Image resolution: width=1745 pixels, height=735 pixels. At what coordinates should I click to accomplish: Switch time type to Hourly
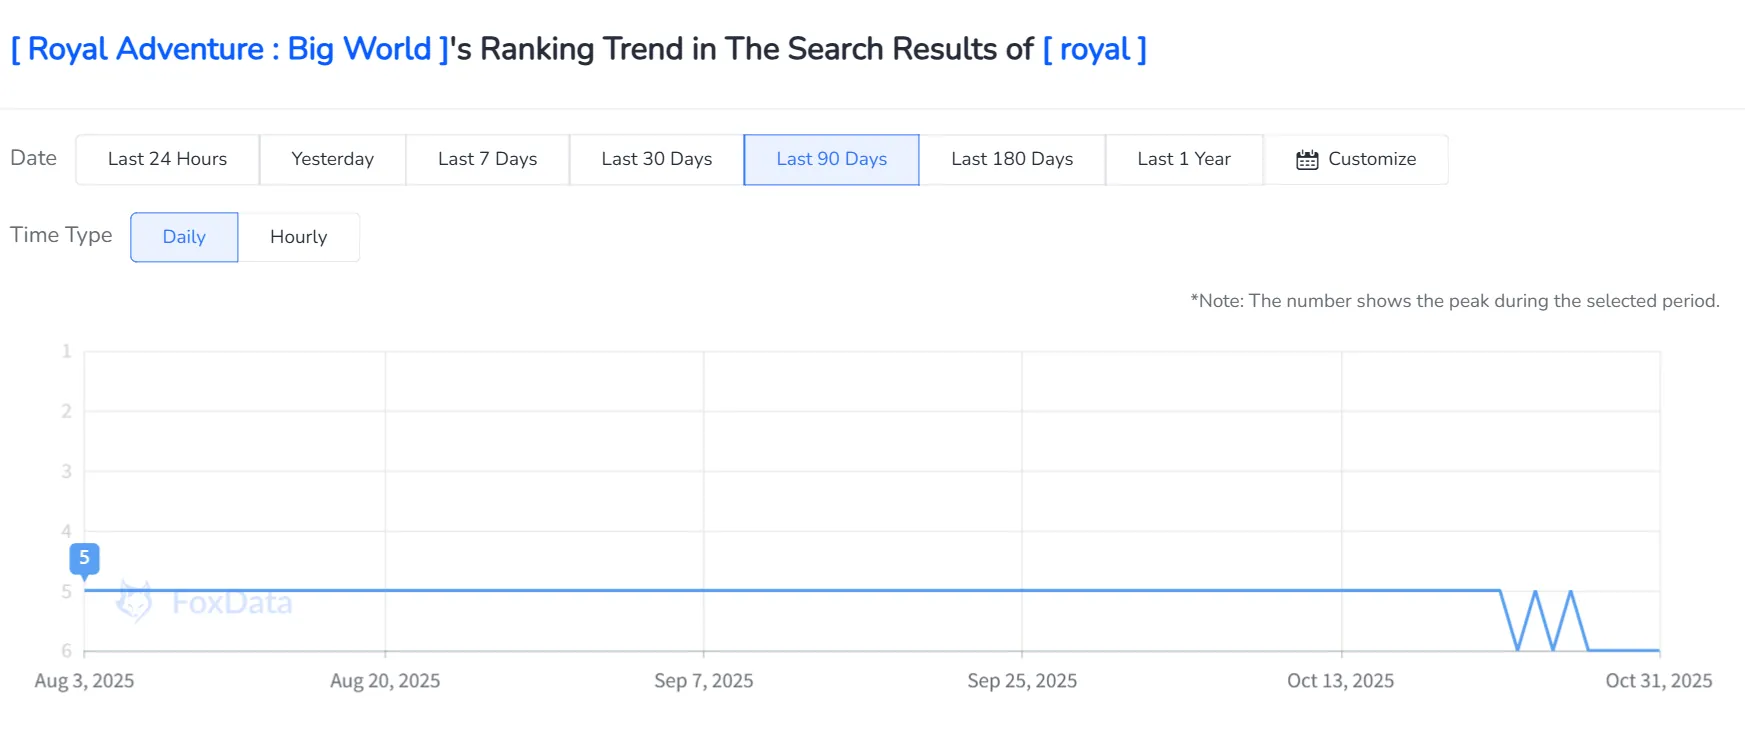298,237
